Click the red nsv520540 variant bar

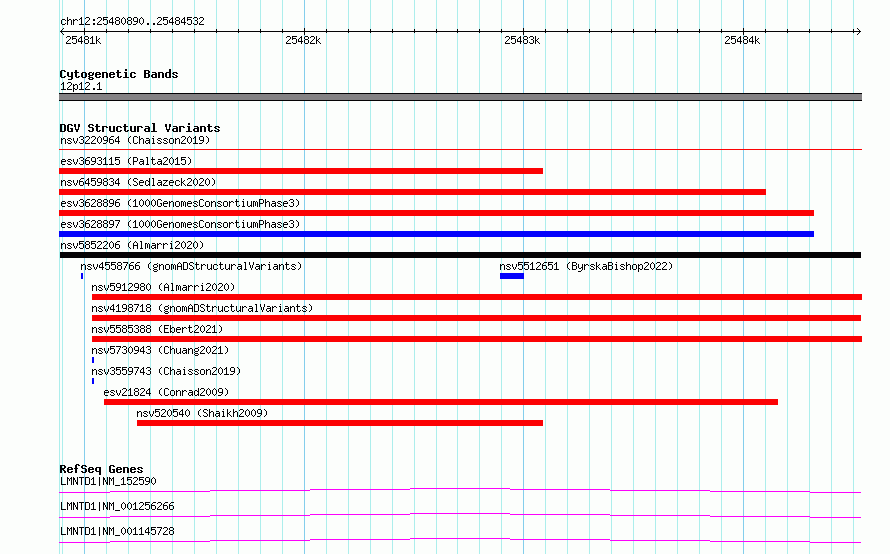click(x=340, y=423)
